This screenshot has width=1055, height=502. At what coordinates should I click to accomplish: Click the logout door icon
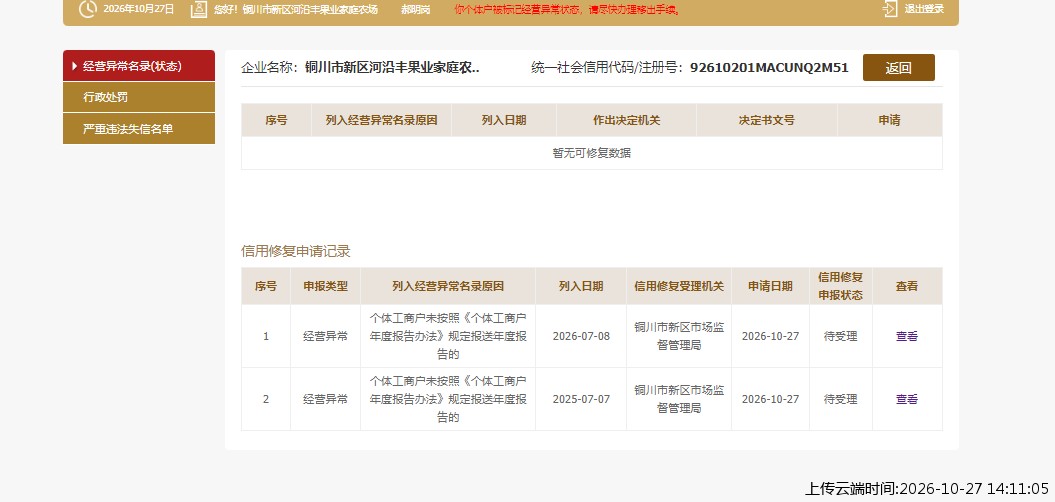coord(890,9)
